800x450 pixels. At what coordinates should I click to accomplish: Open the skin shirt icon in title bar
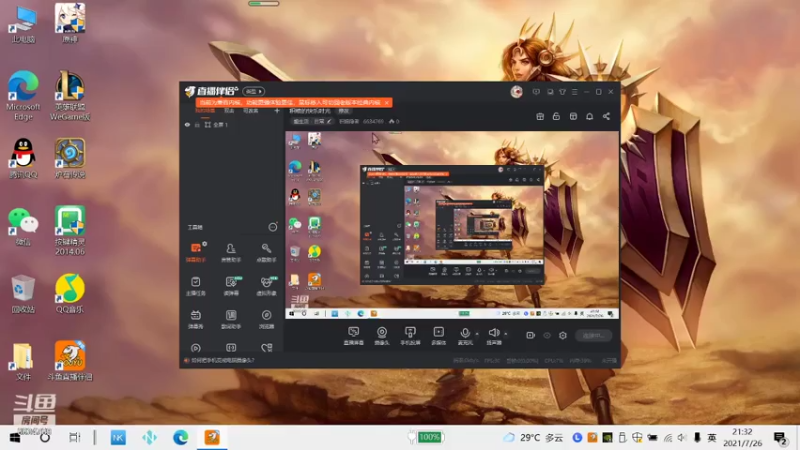(x=562, y=92)
